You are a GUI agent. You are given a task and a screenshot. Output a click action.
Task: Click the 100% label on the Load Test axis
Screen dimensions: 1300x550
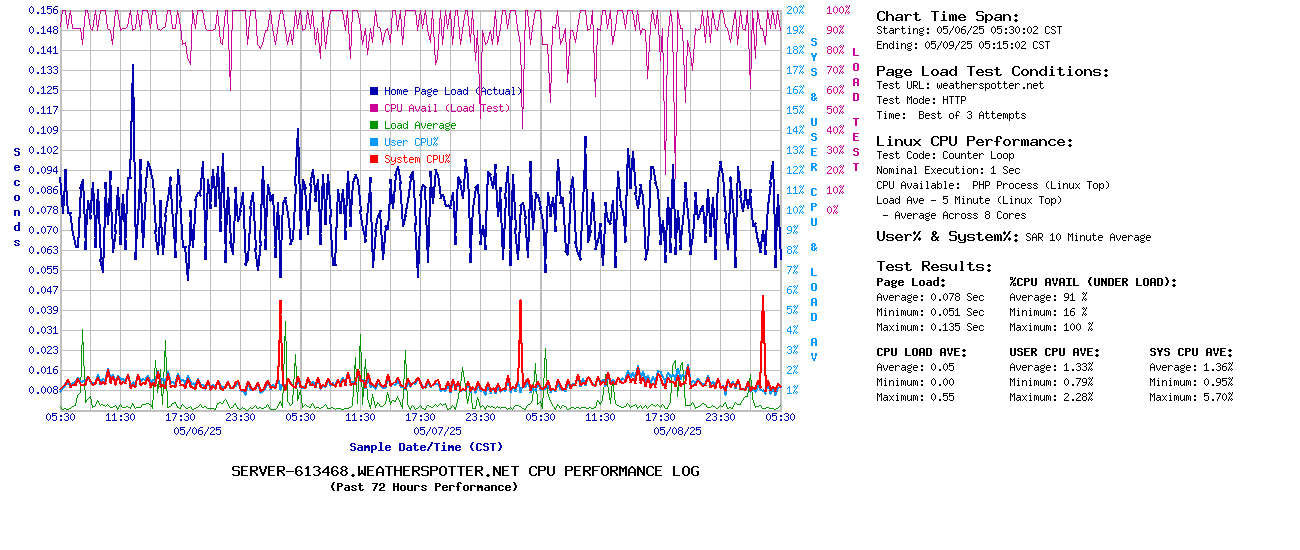coord(838,10)
